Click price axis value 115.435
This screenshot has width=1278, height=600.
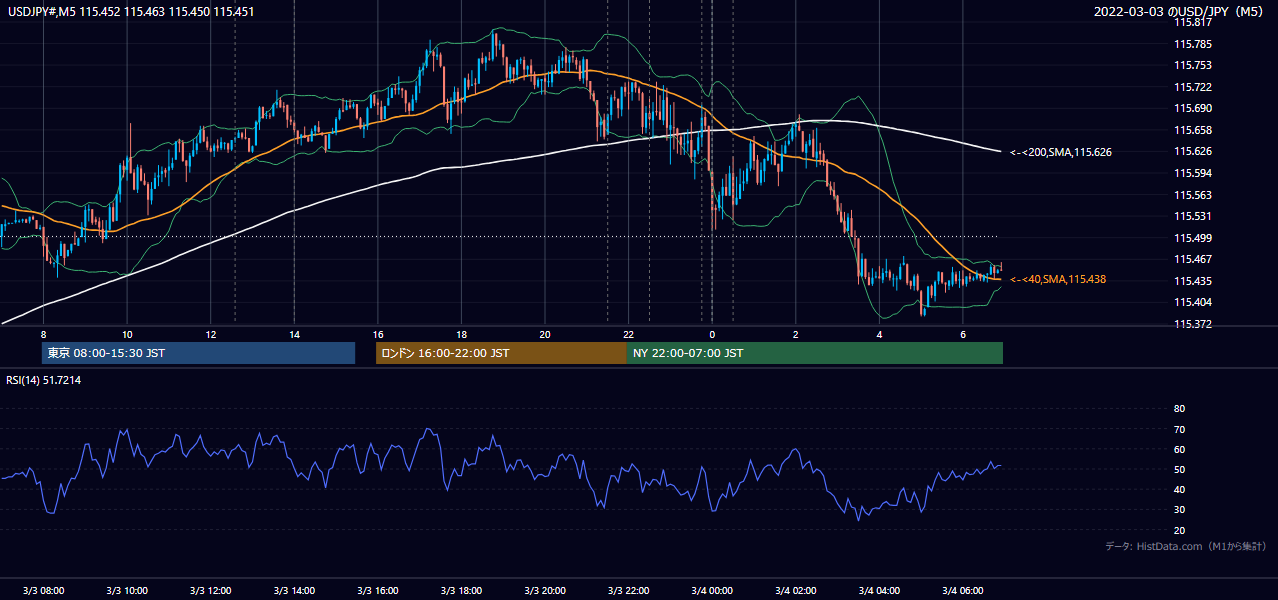pos(1193,281)
